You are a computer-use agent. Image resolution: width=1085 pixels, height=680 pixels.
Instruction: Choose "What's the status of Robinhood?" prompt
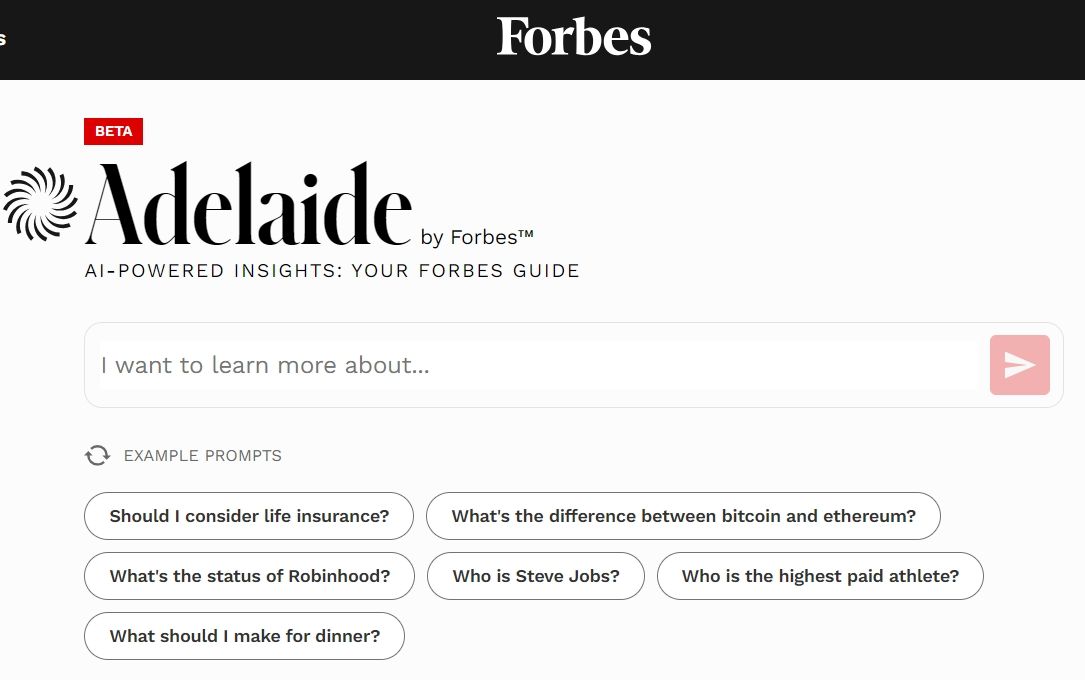pyautogui.click(x=248, y=576)
